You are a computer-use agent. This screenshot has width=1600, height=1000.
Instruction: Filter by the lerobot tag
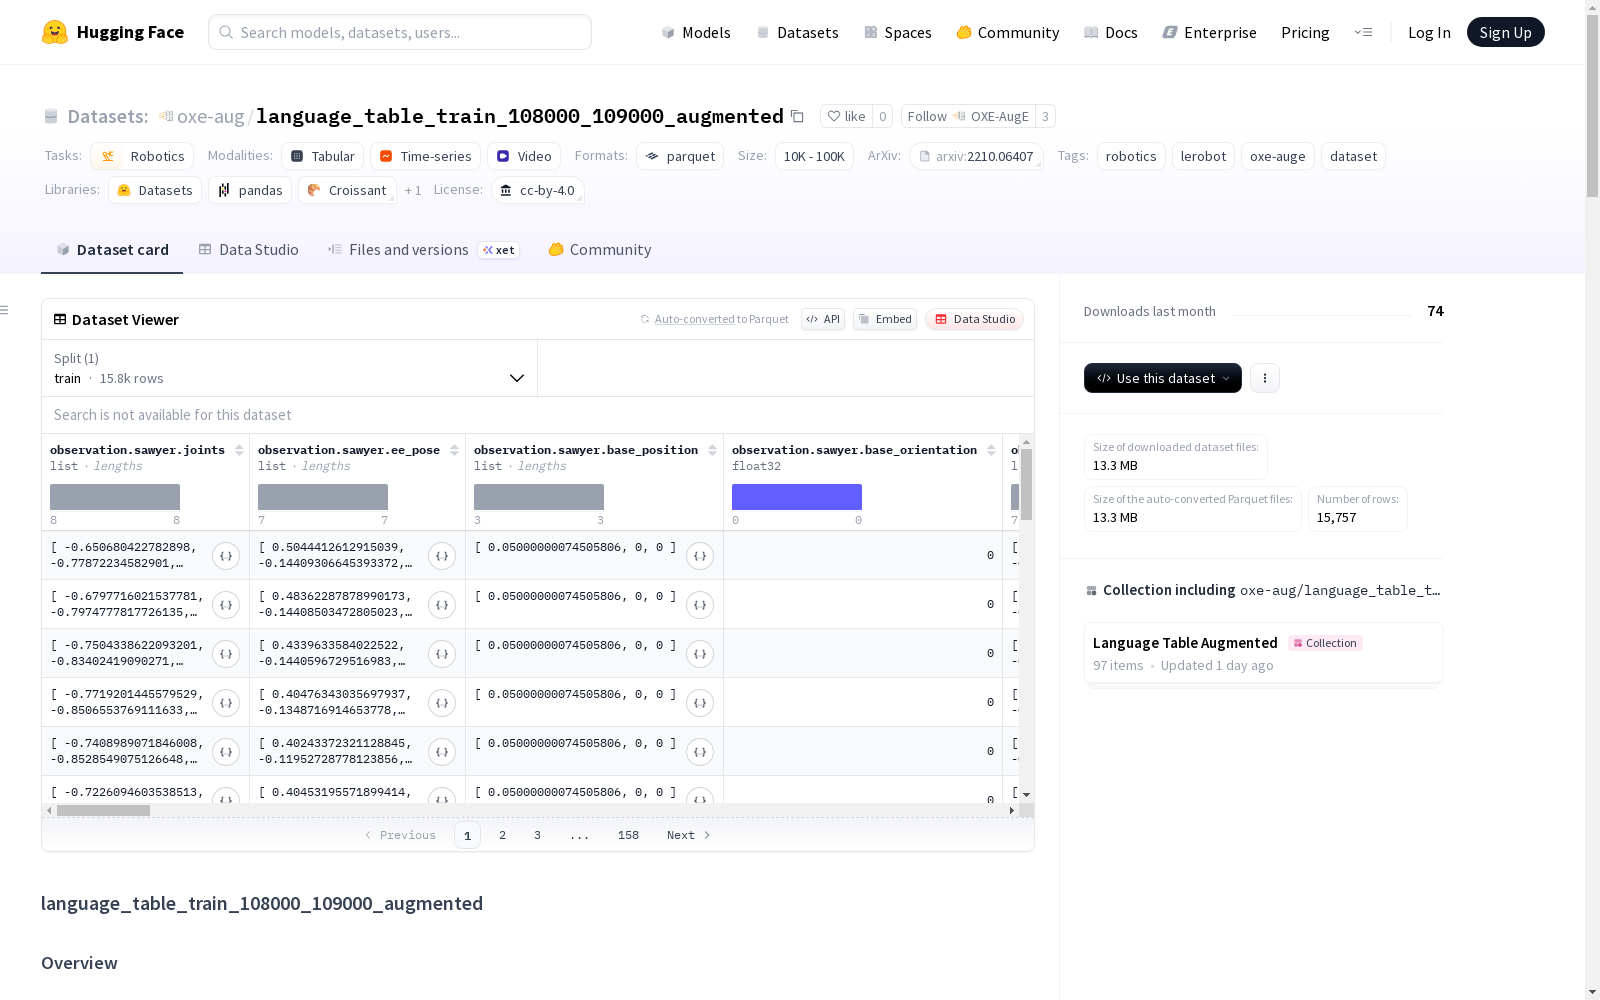coord(1203,156)
